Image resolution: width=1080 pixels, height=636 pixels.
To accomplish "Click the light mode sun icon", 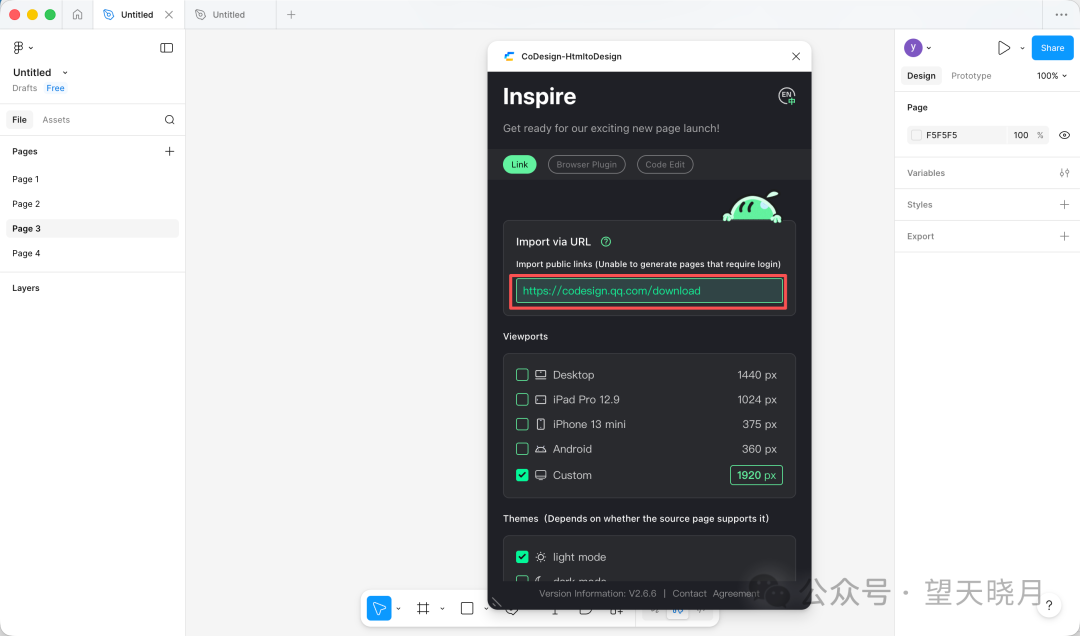I will (541, 557).
